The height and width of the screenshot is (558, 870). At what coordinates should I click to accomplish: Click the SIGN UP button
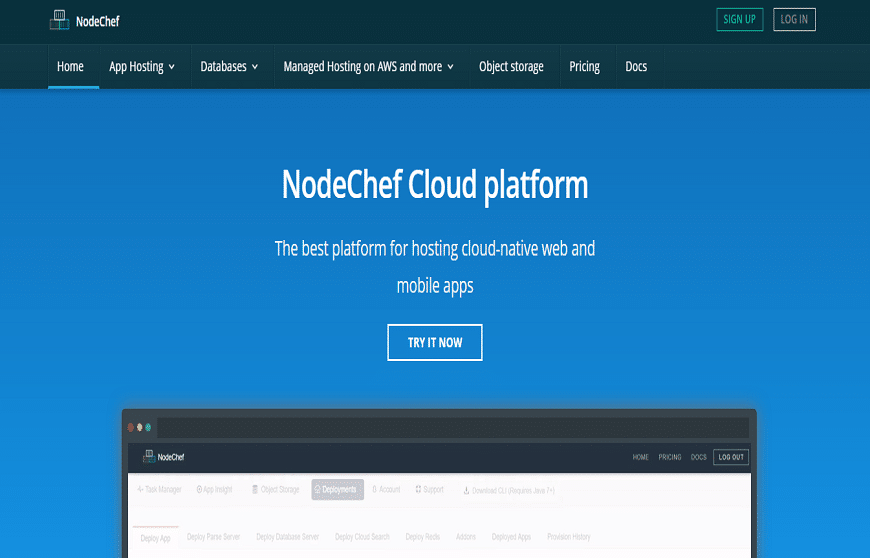coord(740,19)
